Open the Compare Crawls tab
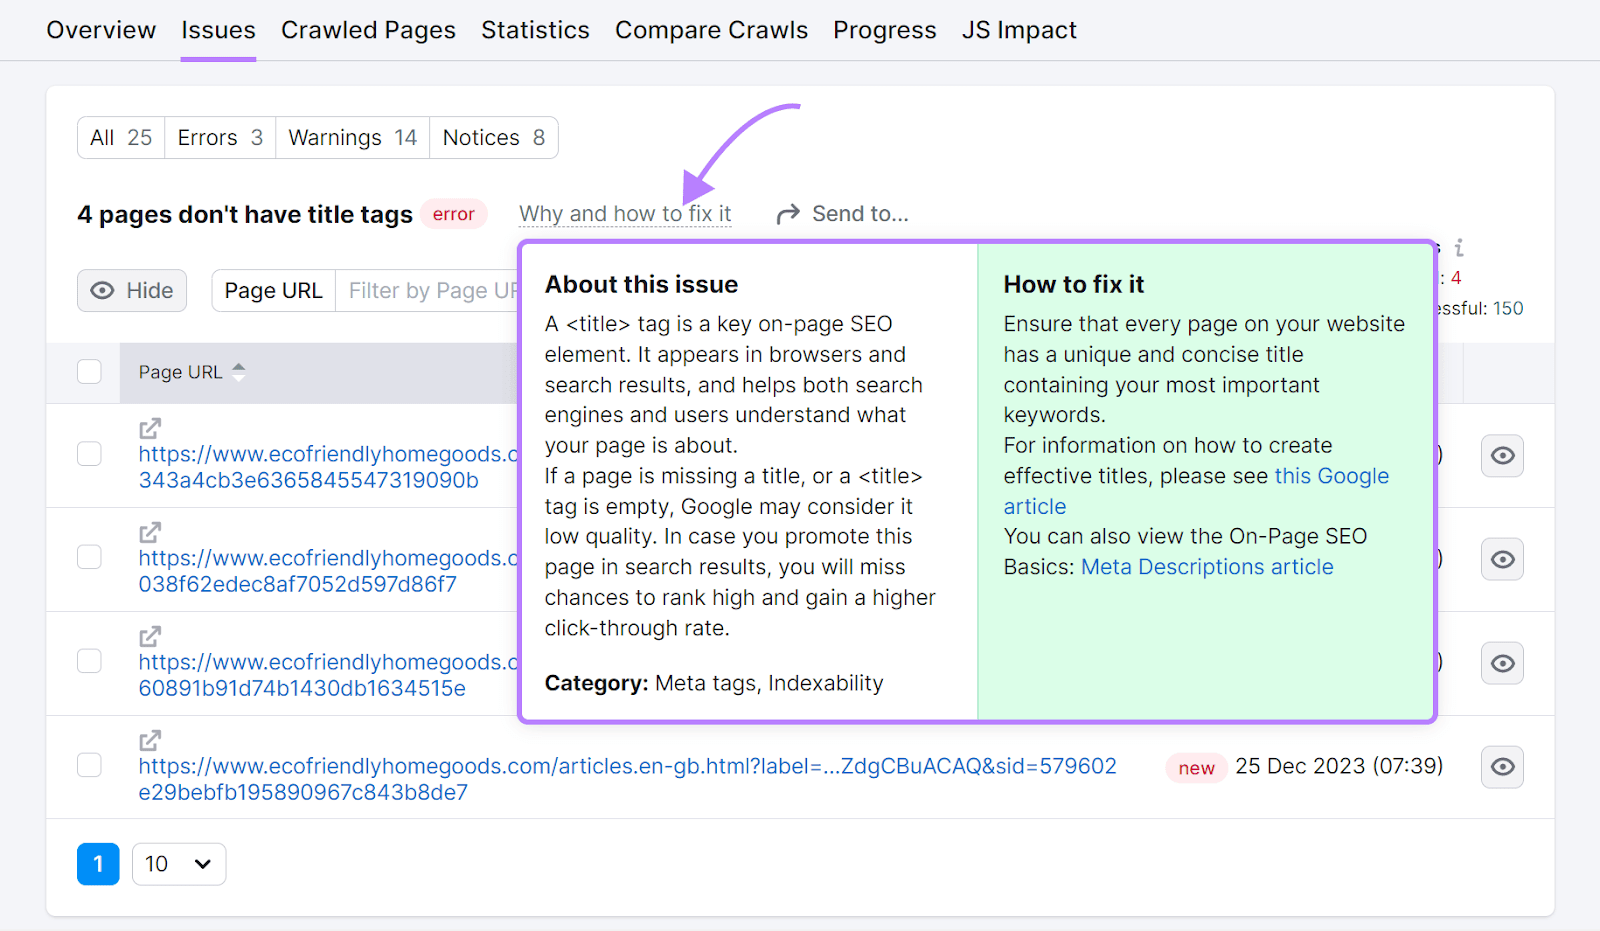 pos(711,30)
